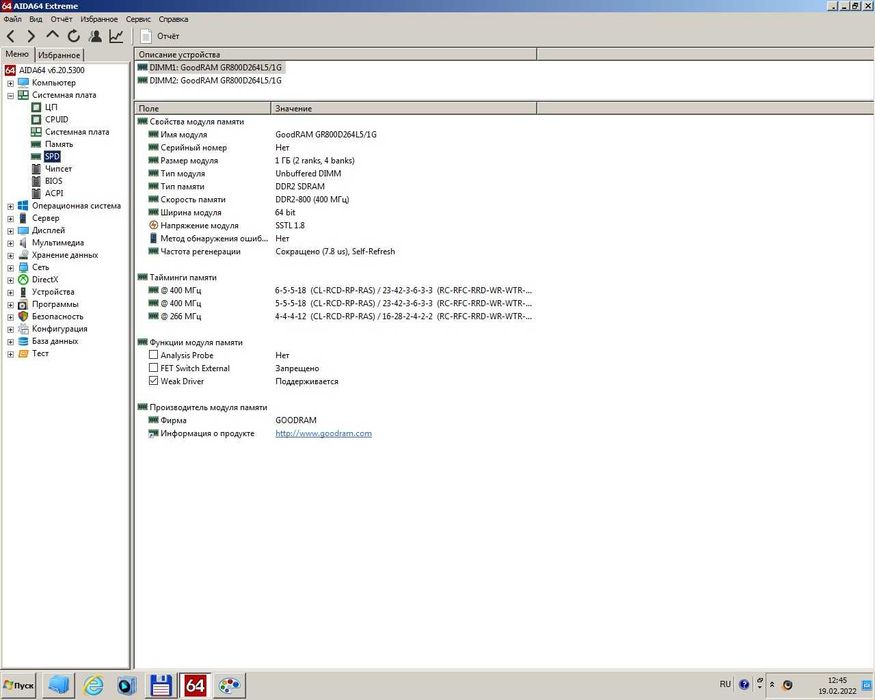Toggle the Analysis Probe checkbox
Viewport: 875px width, 700px height.
[153, 355]
